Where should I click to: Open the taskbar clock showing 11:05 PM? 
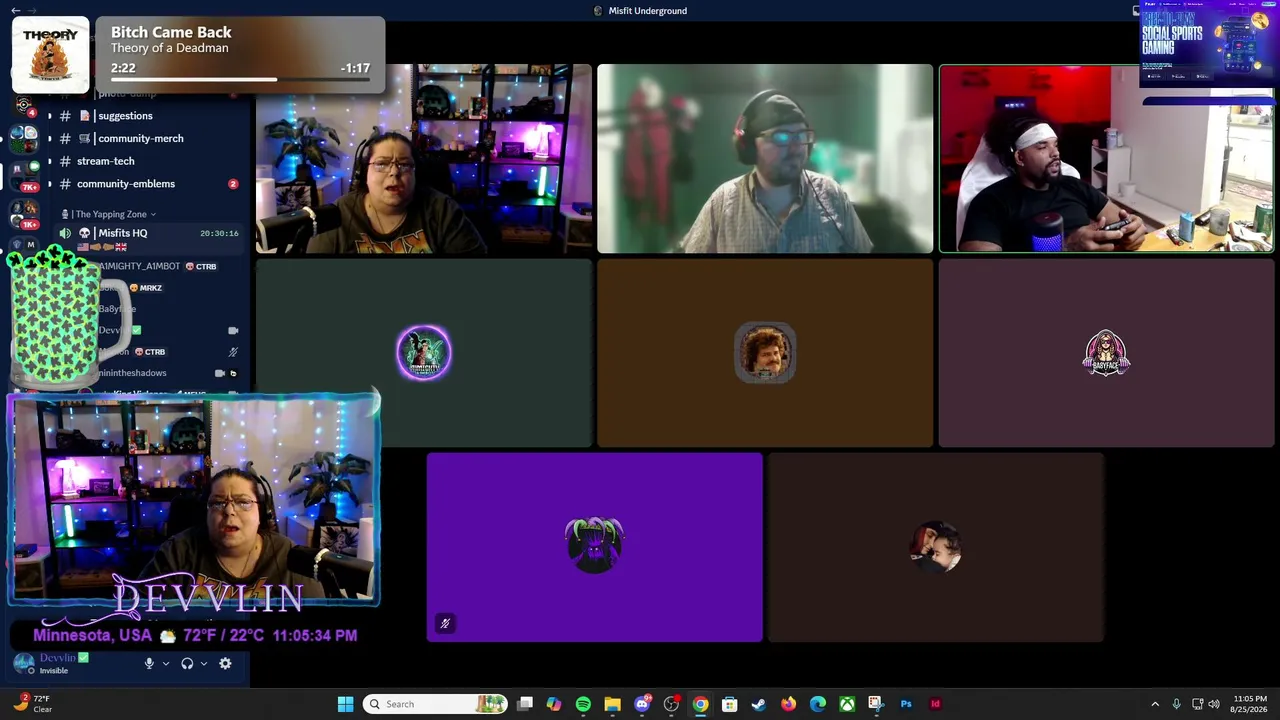click(x=1250, y=704)
